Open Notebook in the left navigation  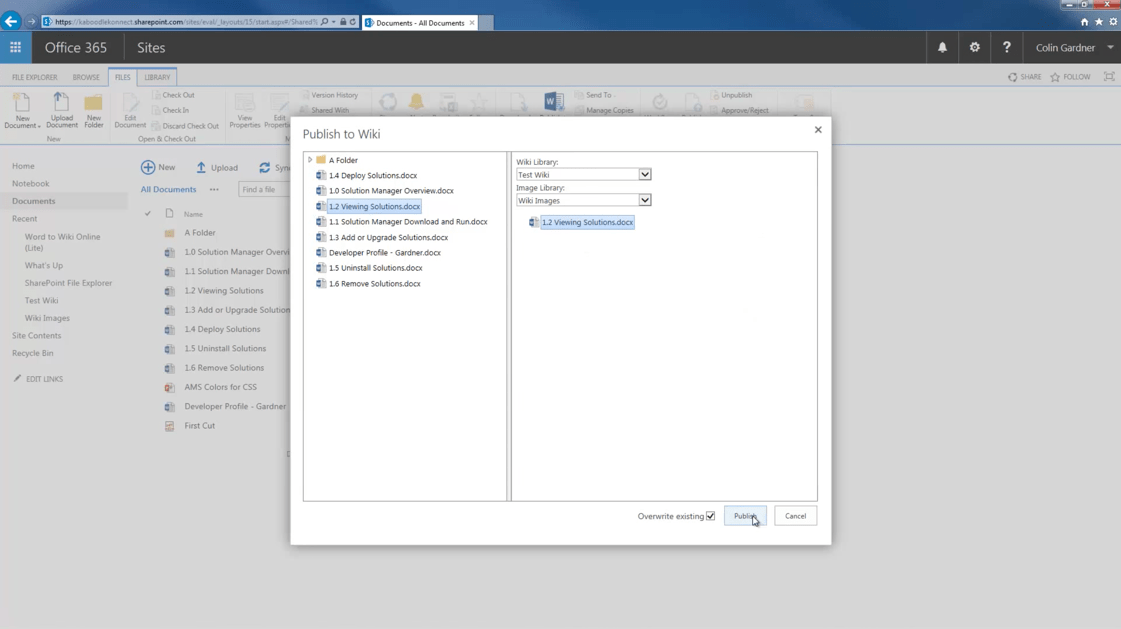point(31,184)
